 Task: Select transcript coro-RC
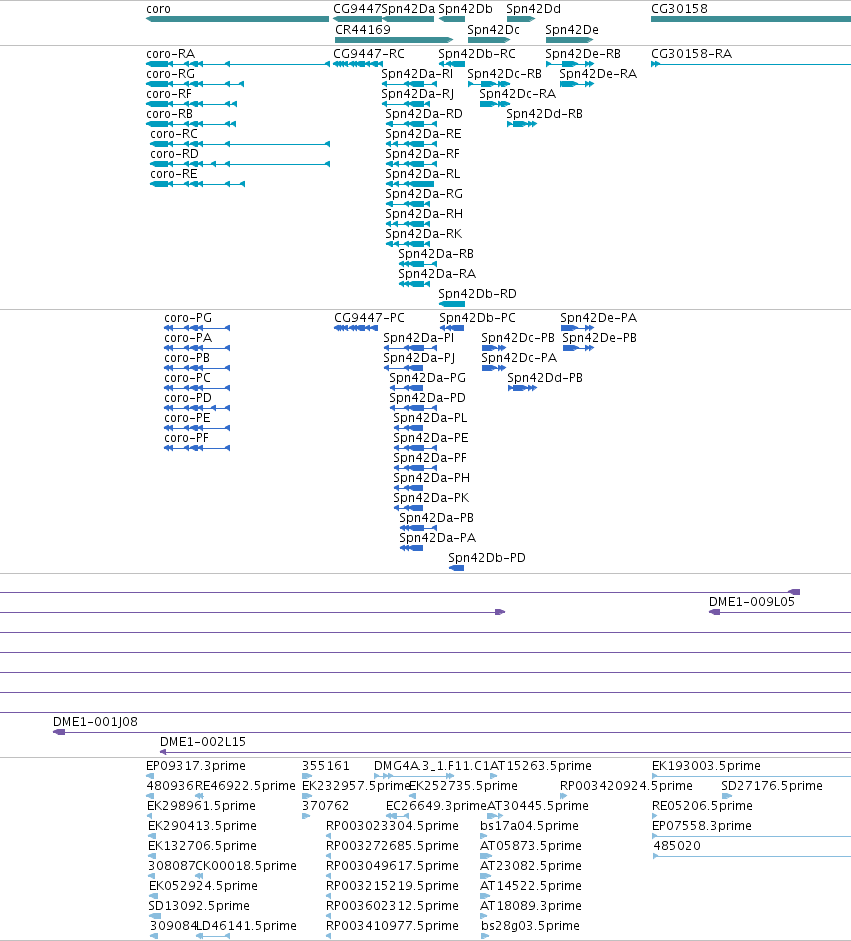coord(240,144)
